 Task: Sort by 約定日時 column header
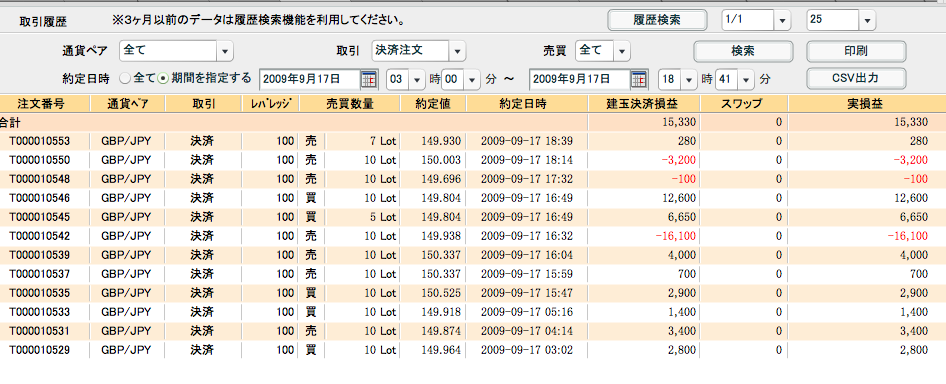coord(527,103)
